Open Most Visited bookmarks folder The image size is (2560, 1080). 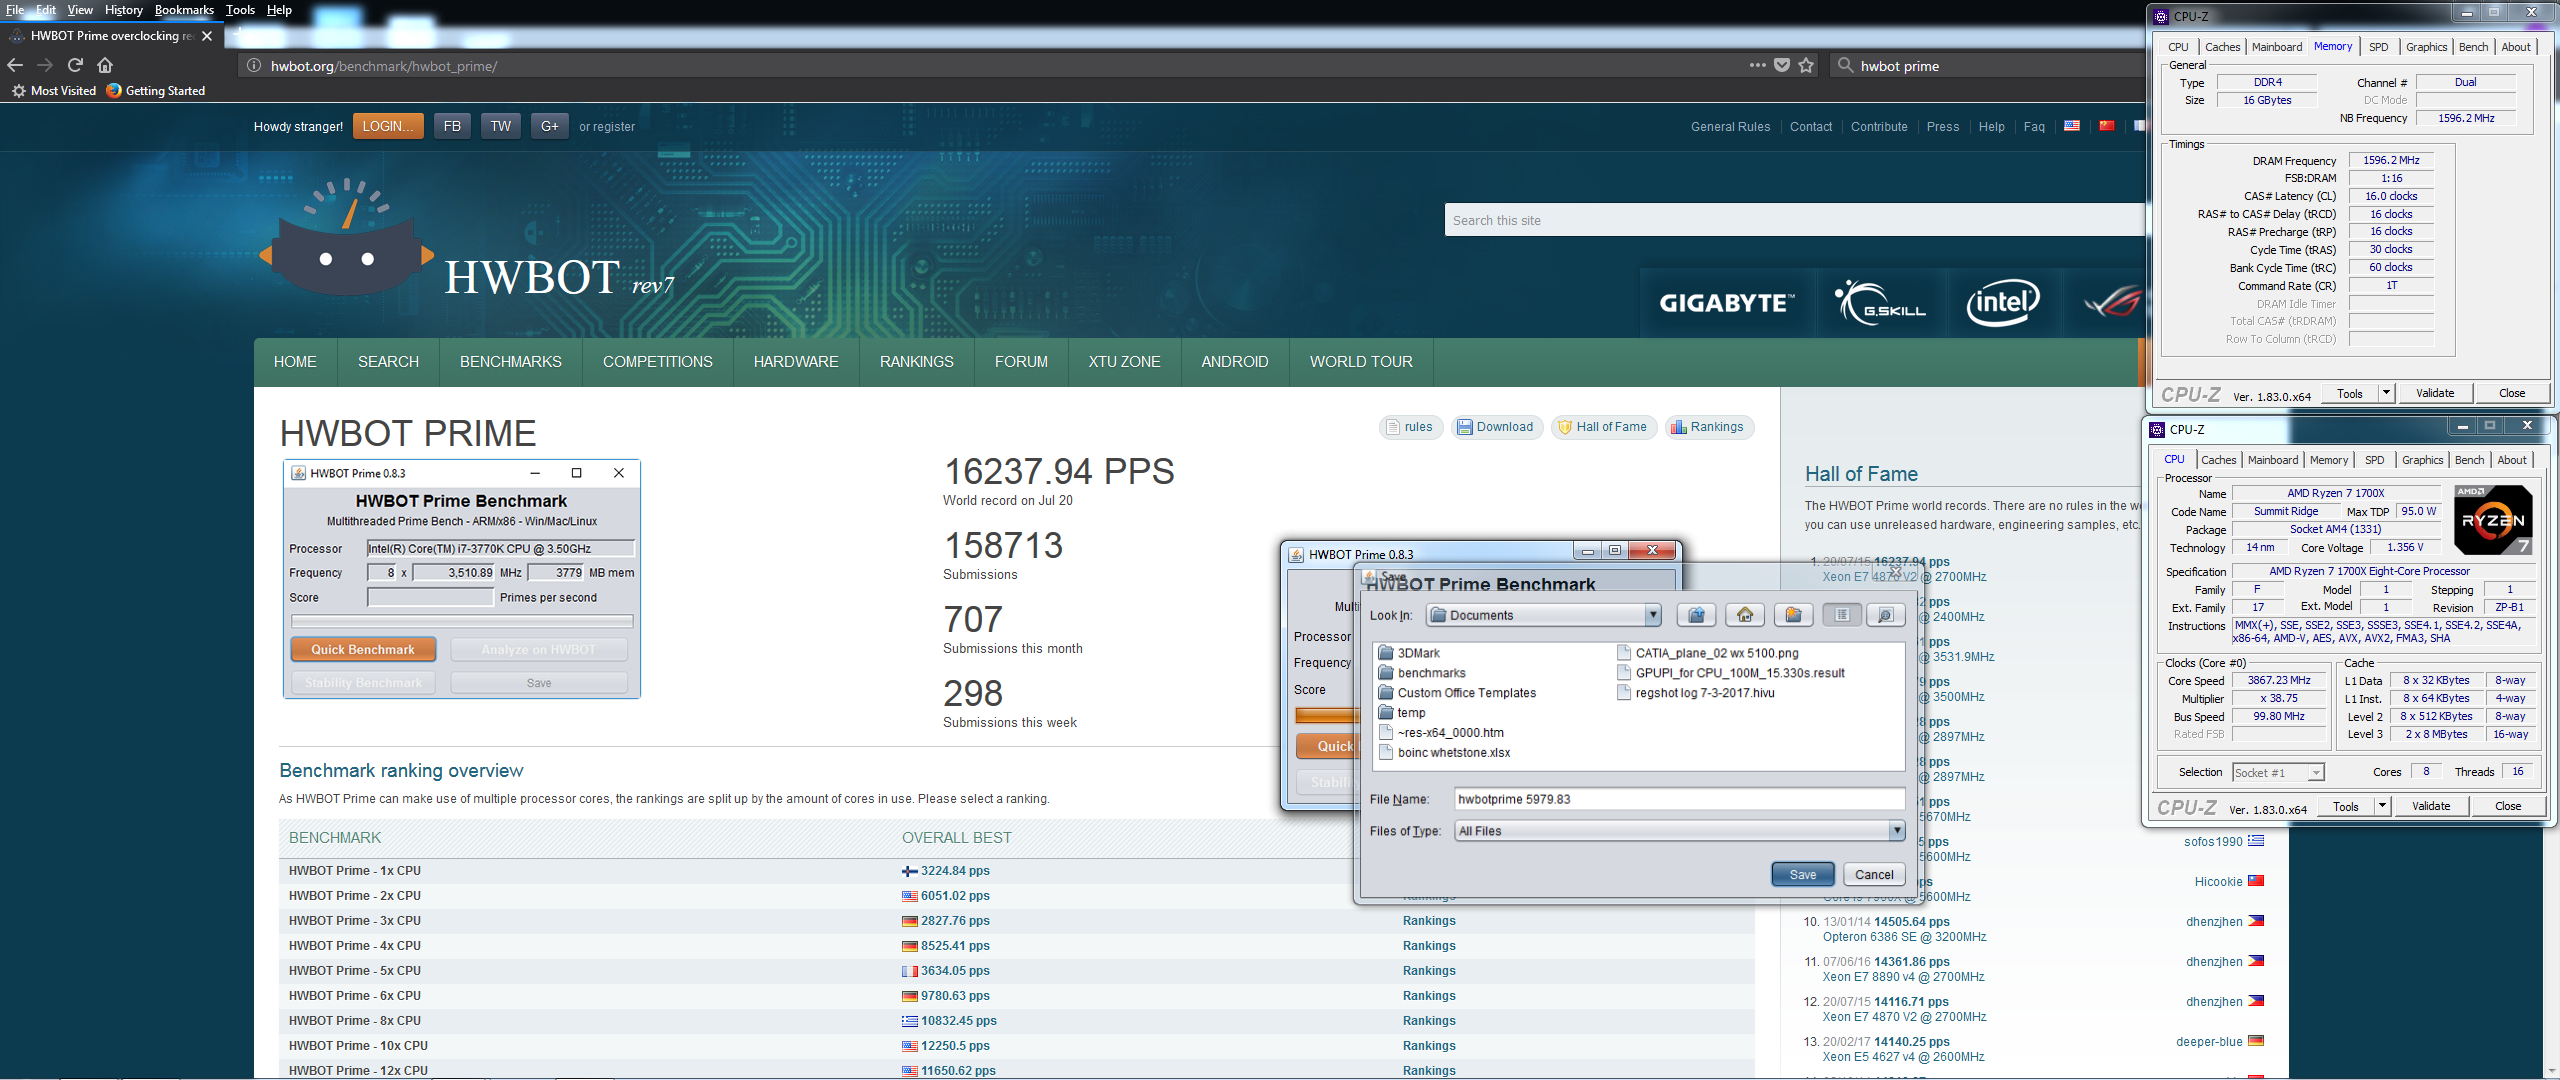(x=54, y=91)
